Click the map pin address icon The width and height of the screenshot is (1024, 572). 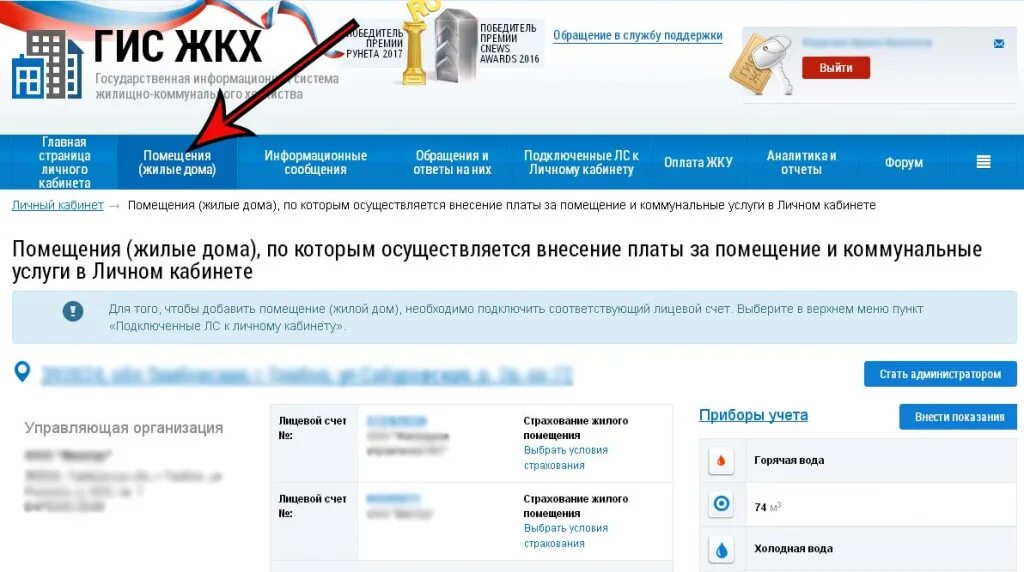22,372
